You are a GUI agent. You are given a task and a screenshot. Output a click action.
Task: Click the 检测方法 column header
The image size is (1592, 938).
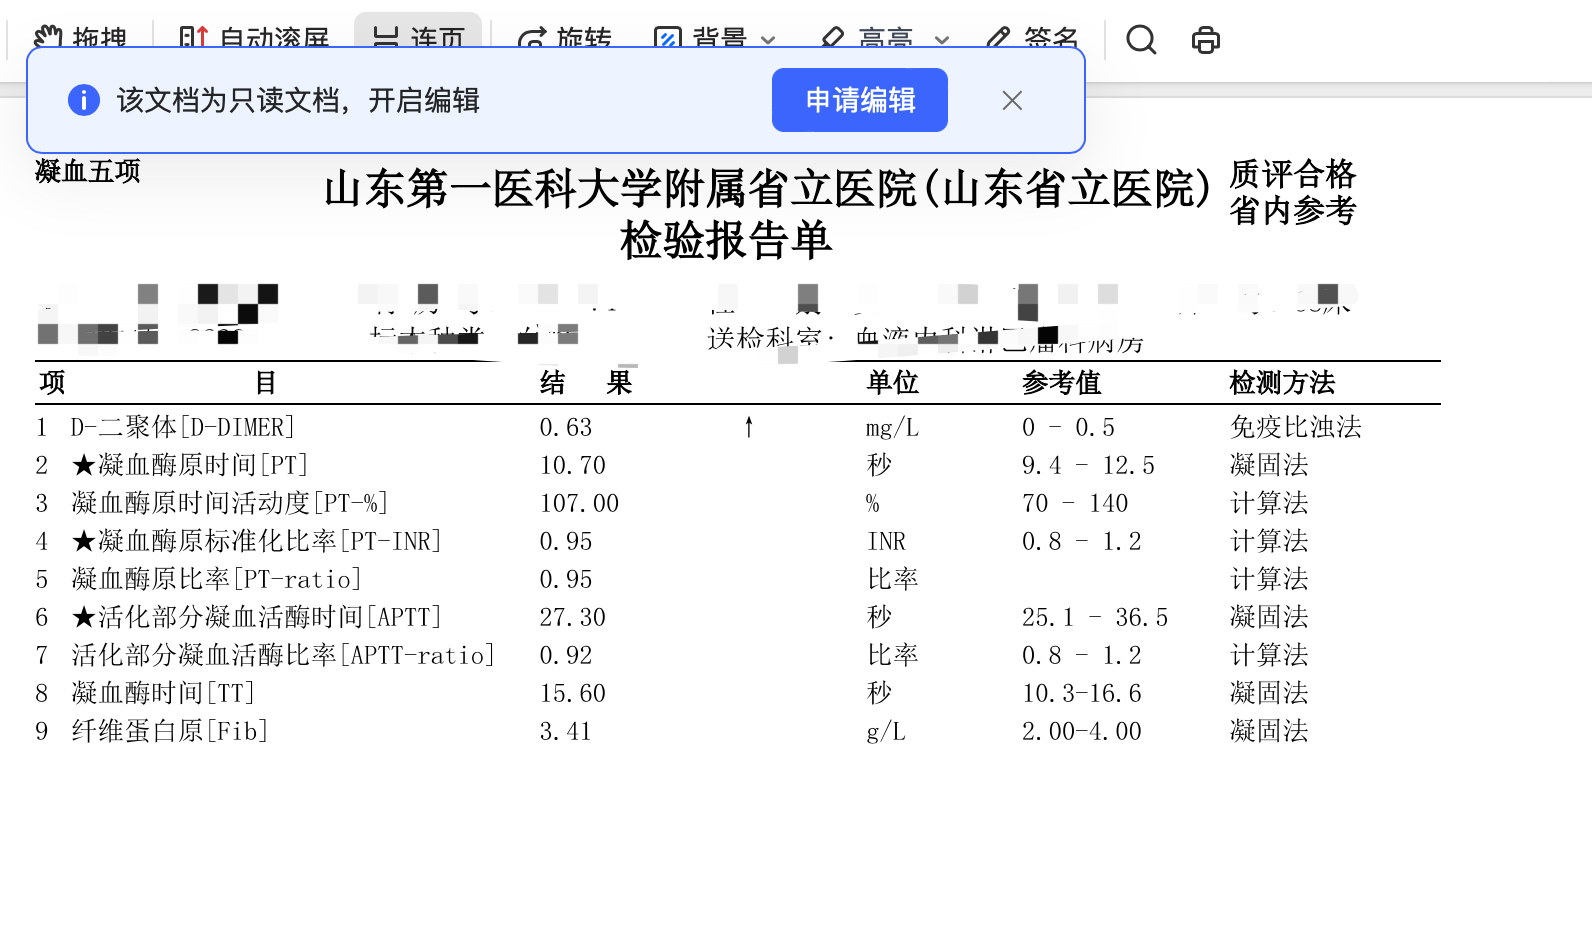pyautogui.click(x=1282, y=382)
